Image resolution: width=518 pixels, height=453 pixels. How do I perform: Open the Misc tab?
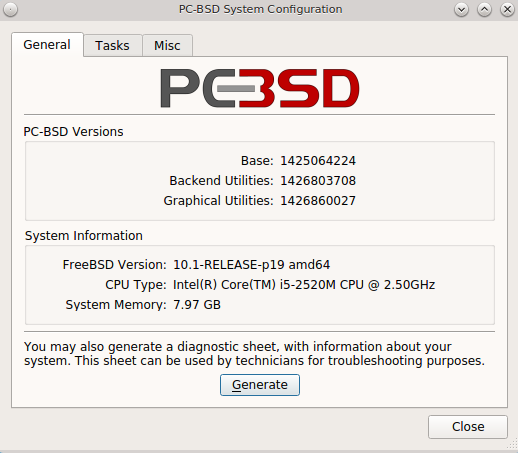click(167, 46)
